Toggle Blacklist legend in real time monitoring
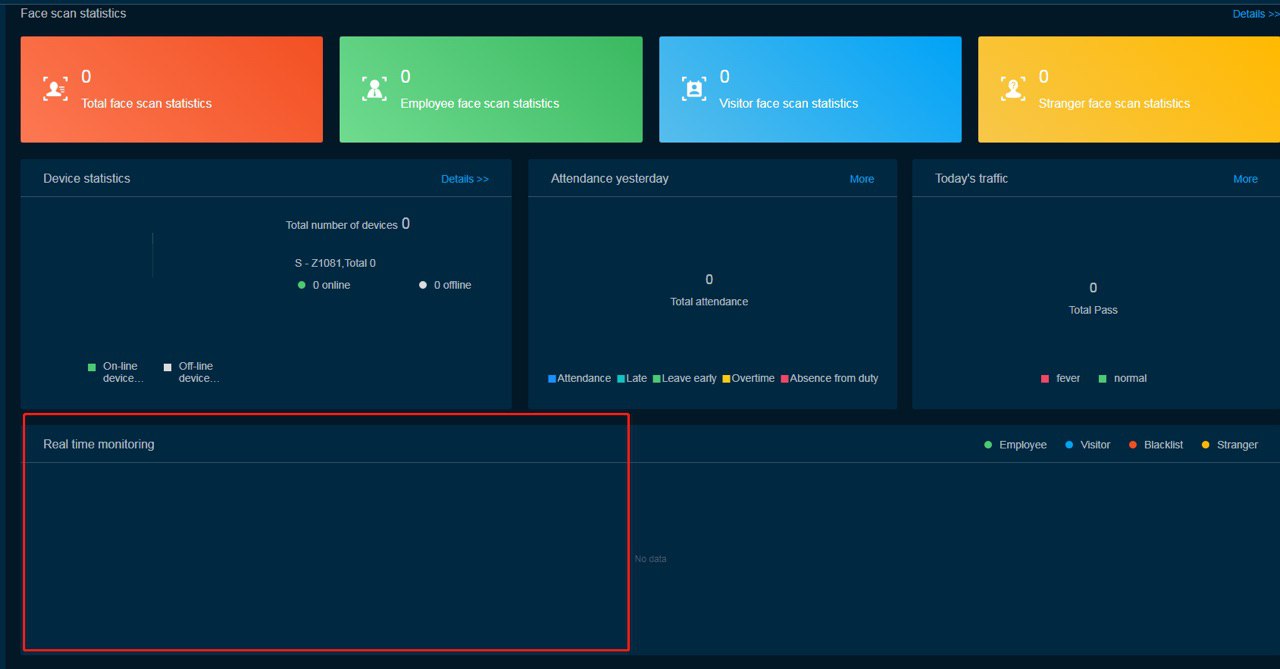The width and height of the screenshot is (1280, 669). (1156, 444)
